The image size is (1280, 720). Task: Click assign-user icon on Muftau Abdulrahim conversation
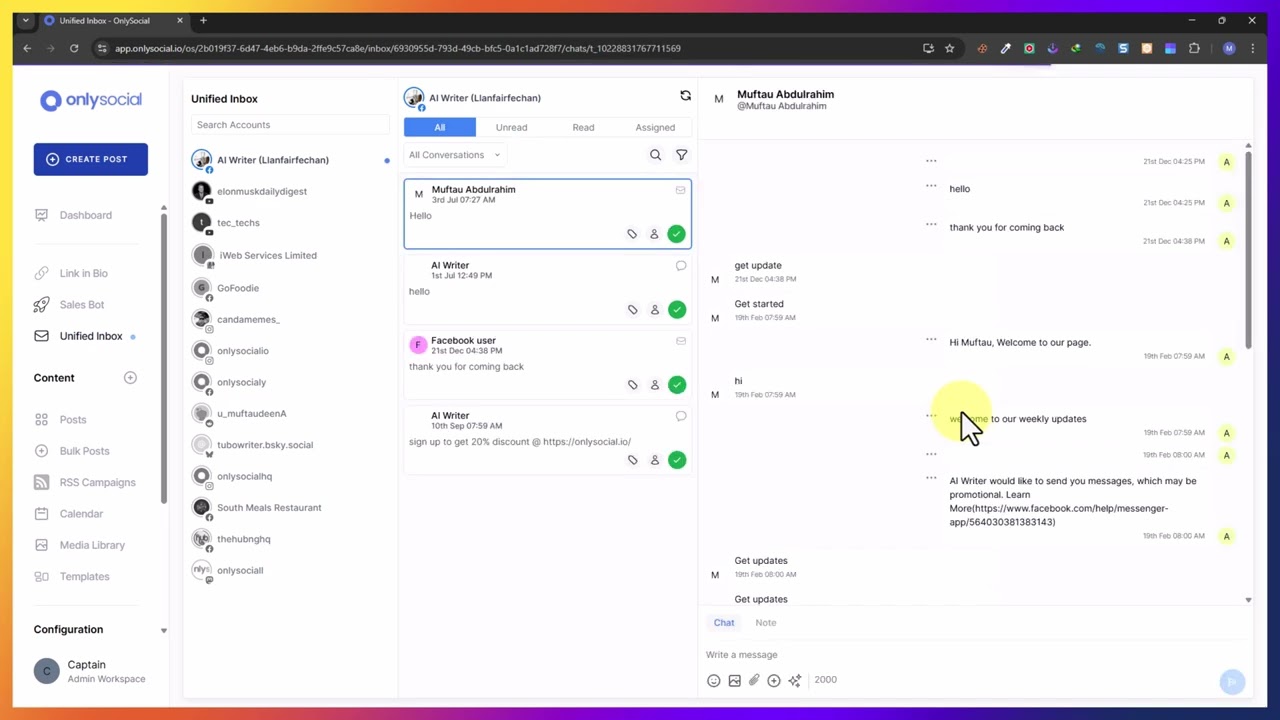654,234
